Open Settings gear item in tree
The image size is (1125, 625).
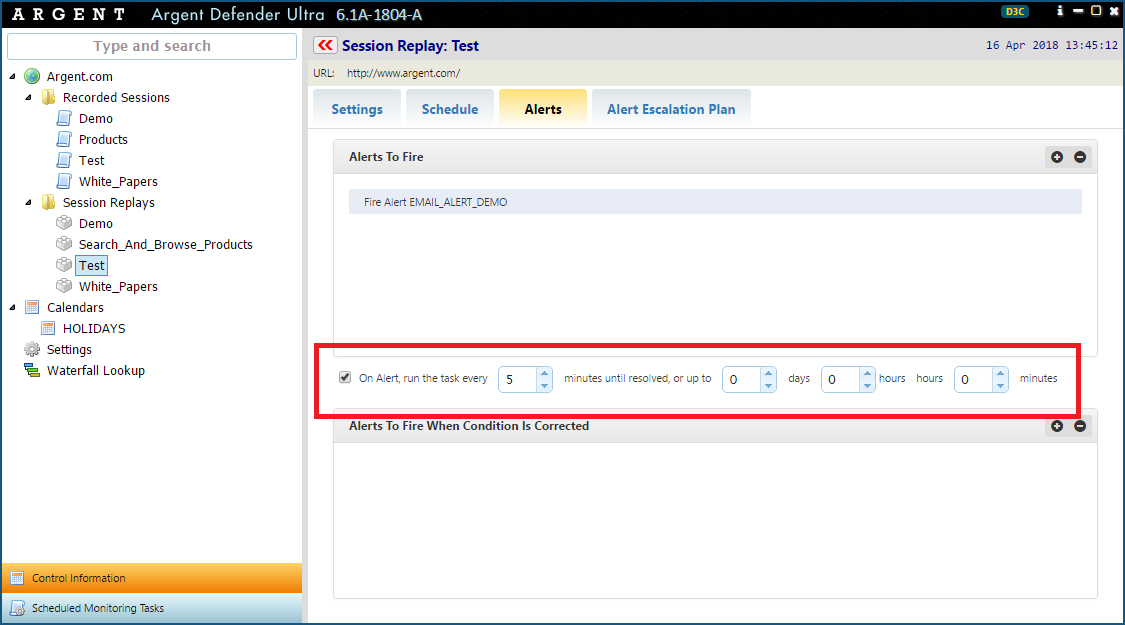click(69, 350)
